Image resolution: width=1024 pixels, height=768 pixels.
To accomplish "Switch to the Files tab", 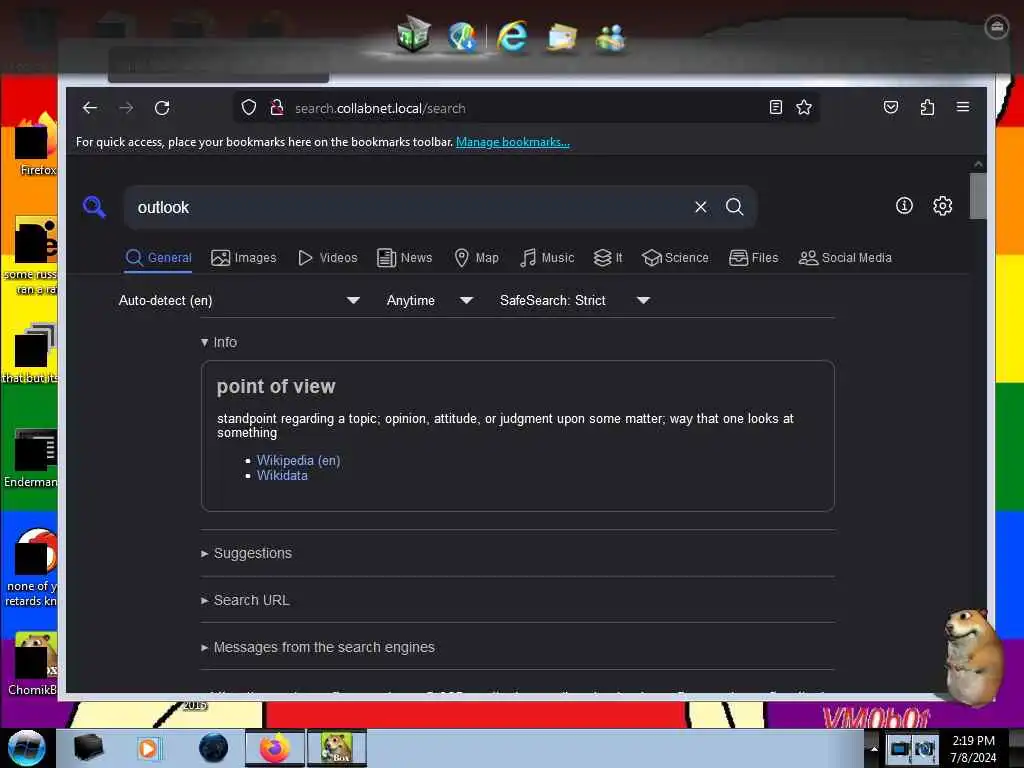I will 754,258.
